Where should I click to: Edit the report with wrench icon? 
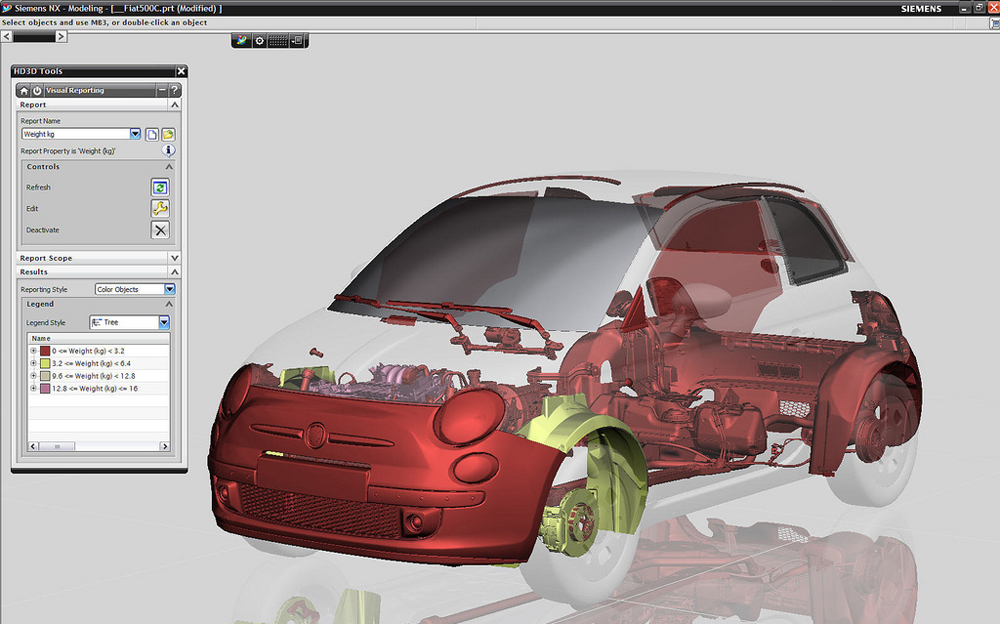(x=160, y=209)
